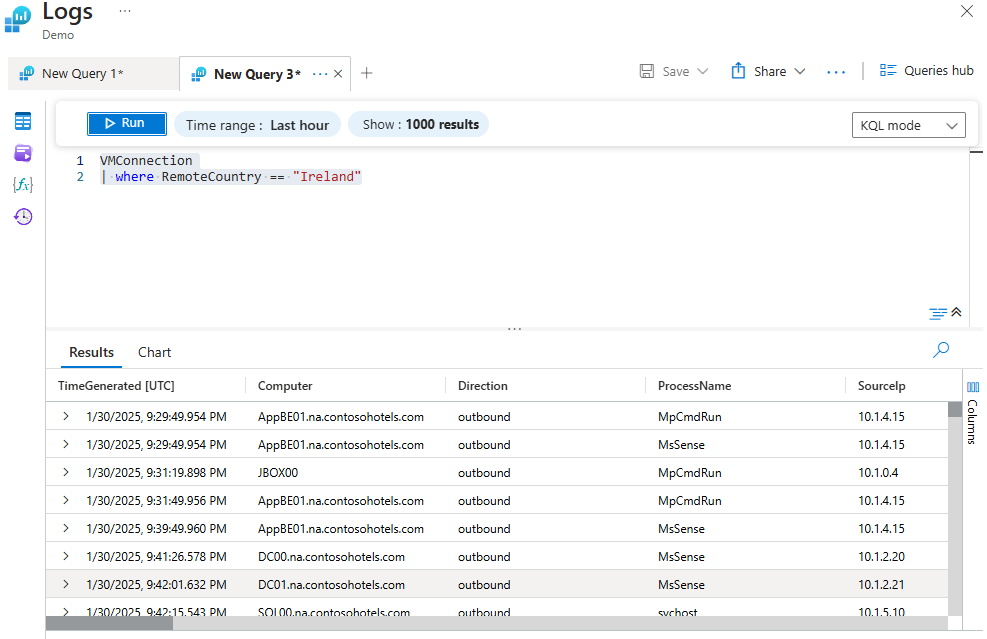Click the Share button
The width and height of the screenshot is (987, 639).
click(759, 71)
